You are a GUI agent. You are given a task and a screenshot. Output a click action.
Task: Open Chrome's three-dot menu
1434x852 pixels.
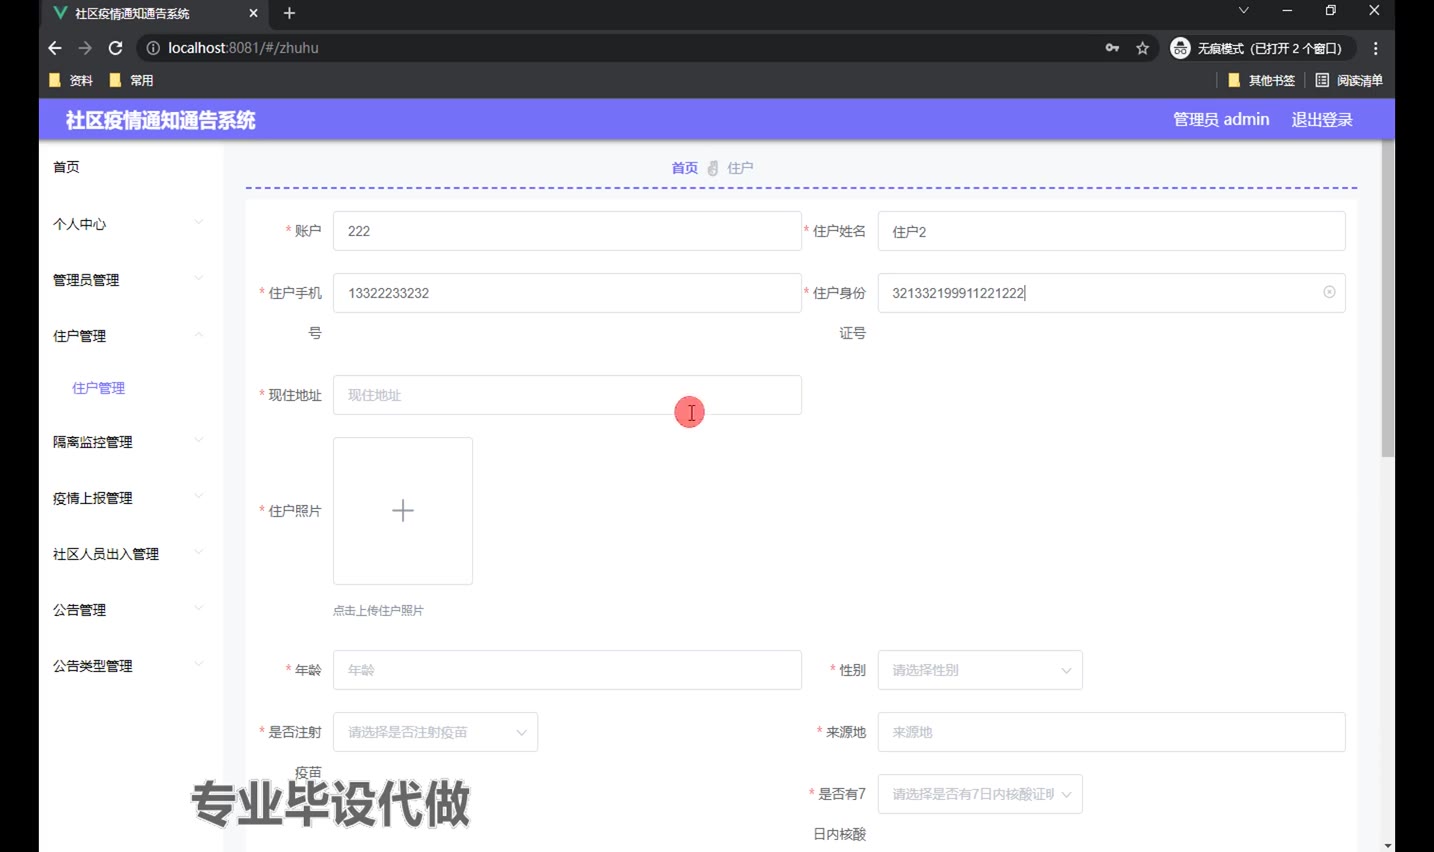point(1376,48)
